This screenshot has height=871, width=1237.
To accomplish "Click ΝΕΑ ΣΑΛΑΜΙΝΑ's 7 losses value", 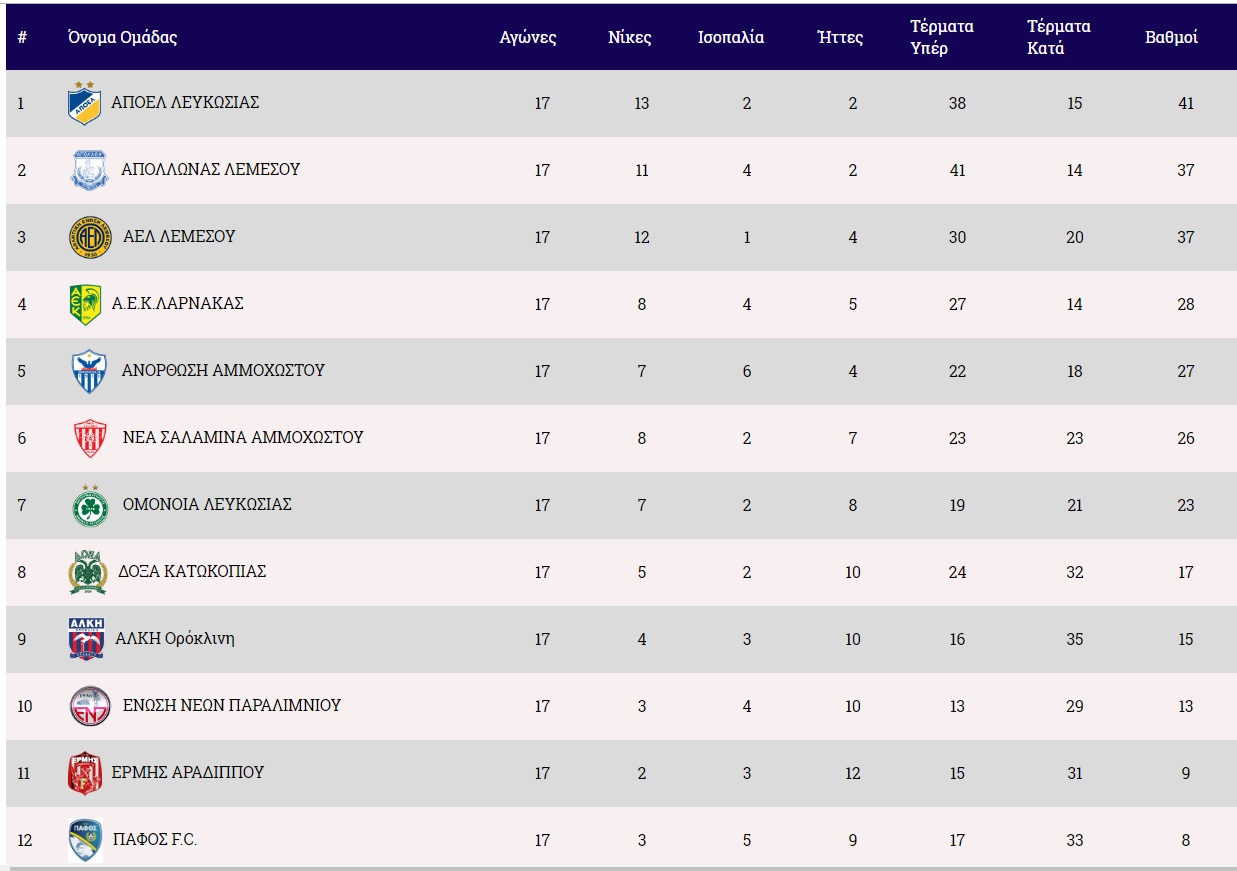I will (853, 438).
